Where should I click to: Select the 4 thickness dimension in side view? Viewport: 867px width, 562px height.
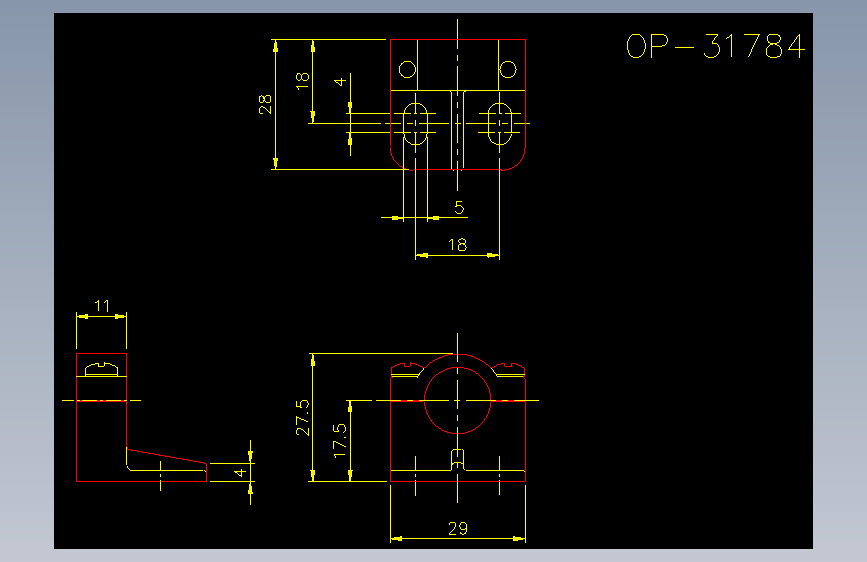coord(240,472)
